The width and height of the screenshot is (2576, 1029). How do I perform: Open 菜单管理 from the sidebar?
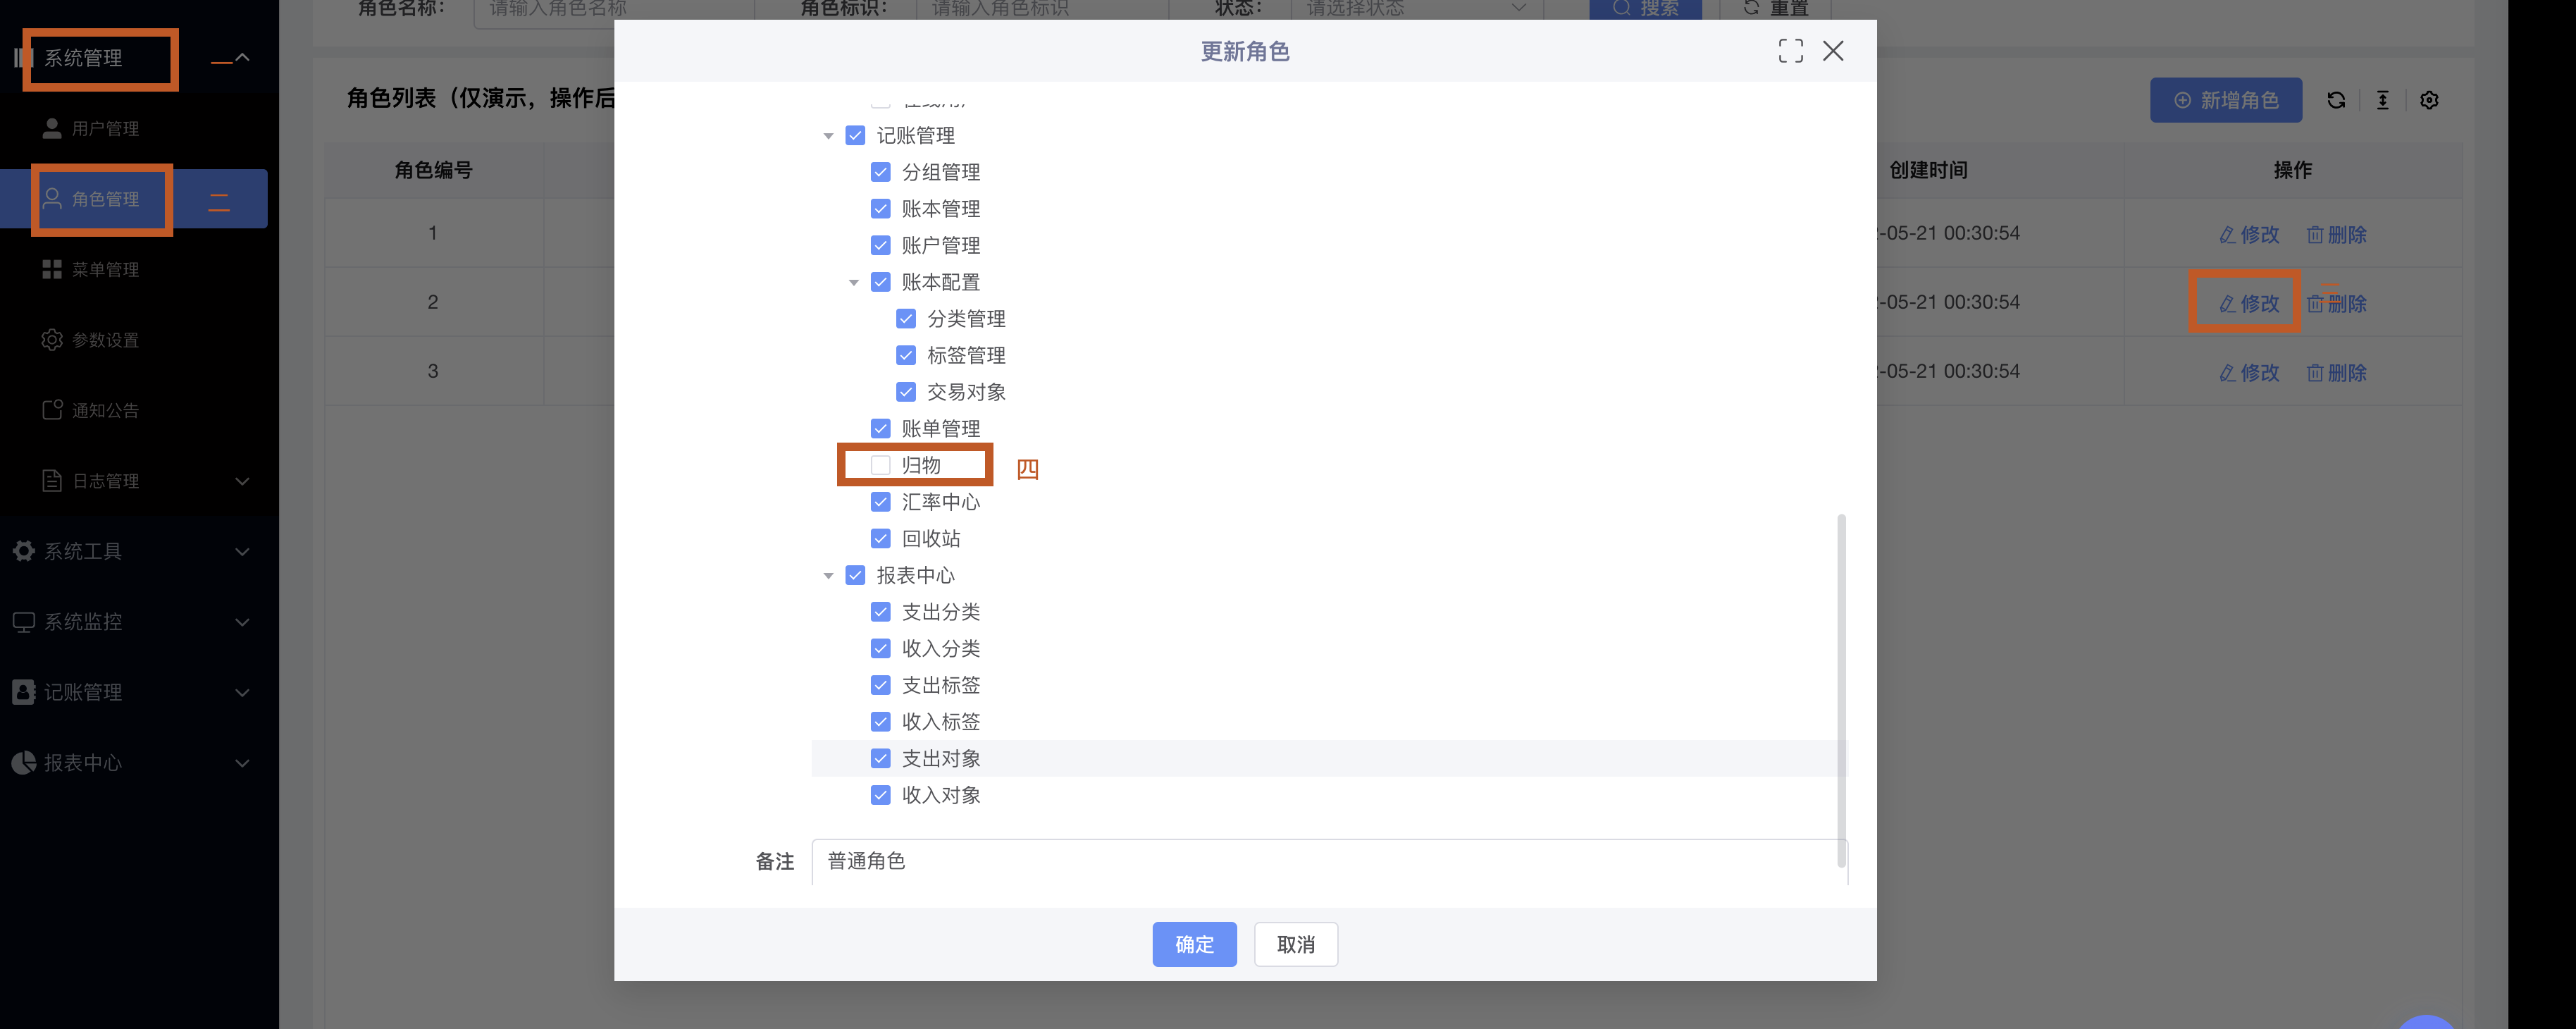point(104,270)
